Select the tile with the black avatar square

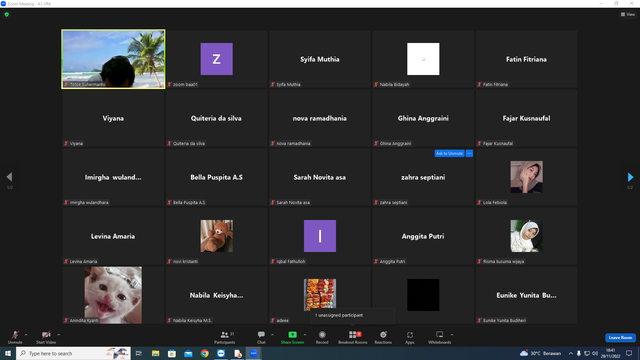click(423, 295)
